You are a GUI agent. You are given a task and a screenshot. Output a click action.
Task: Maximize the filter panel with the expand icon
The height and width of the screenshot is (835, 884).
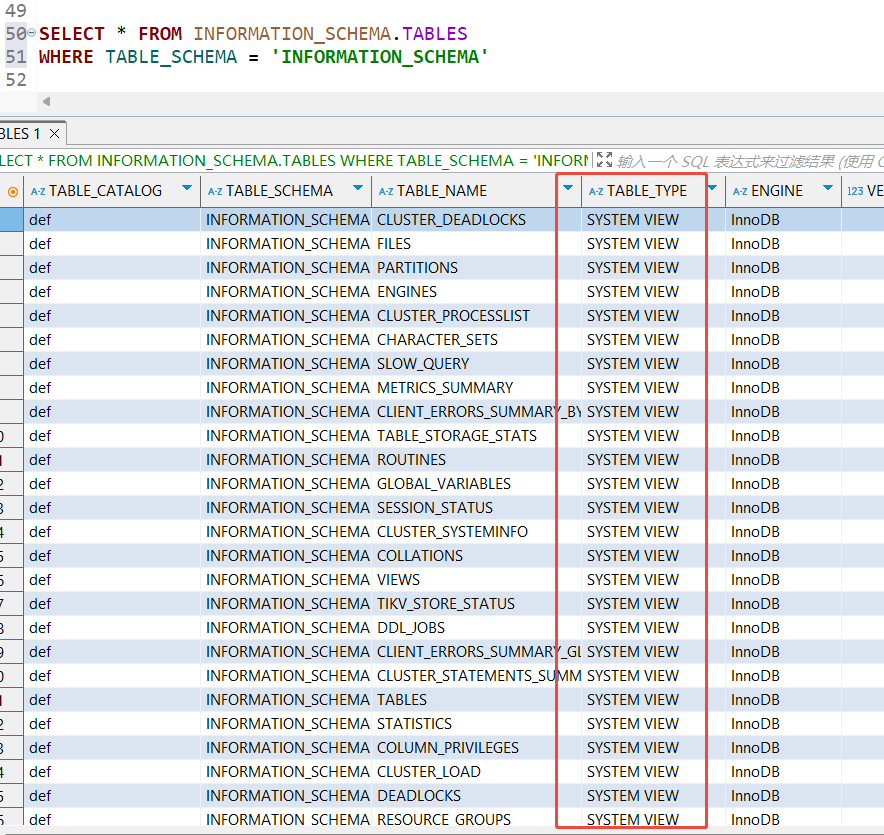604,160
